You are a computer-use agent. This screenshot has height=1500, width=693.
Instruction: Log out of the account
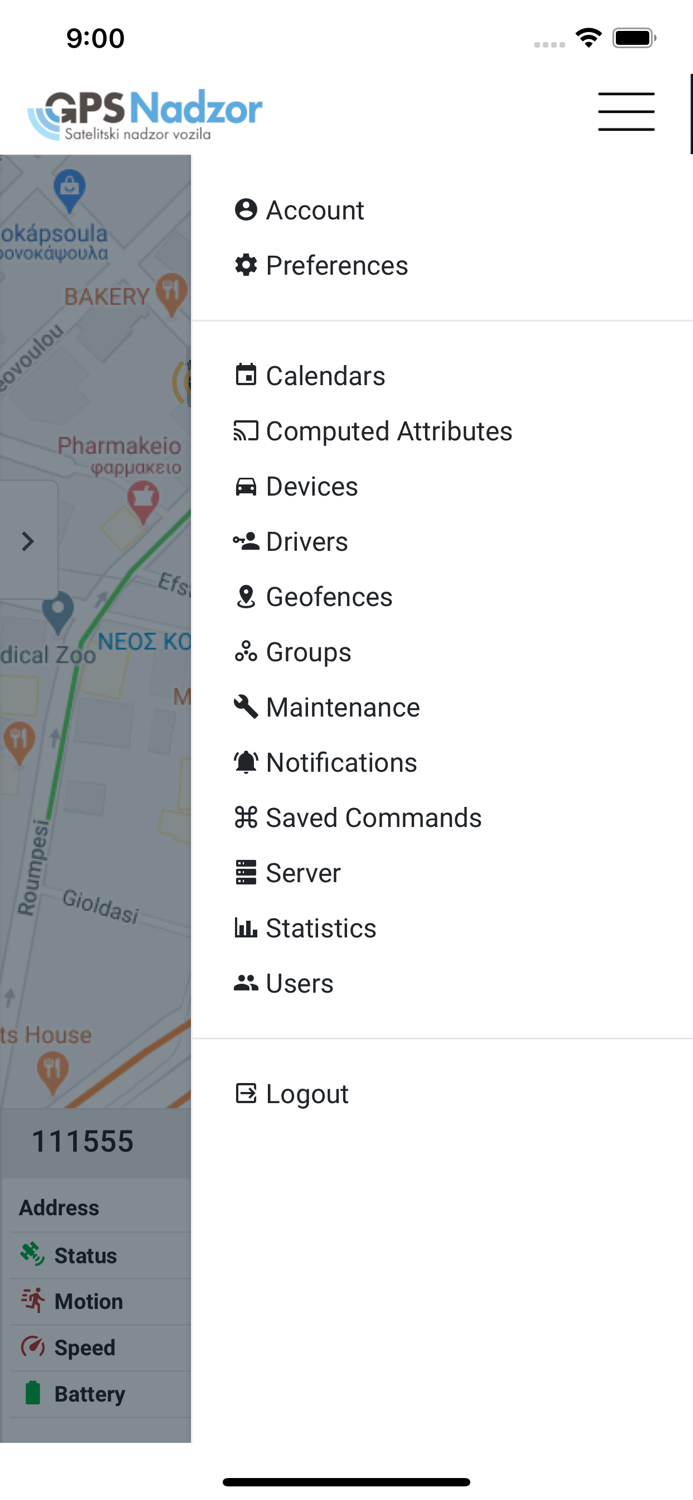[x=307, y=1093]
